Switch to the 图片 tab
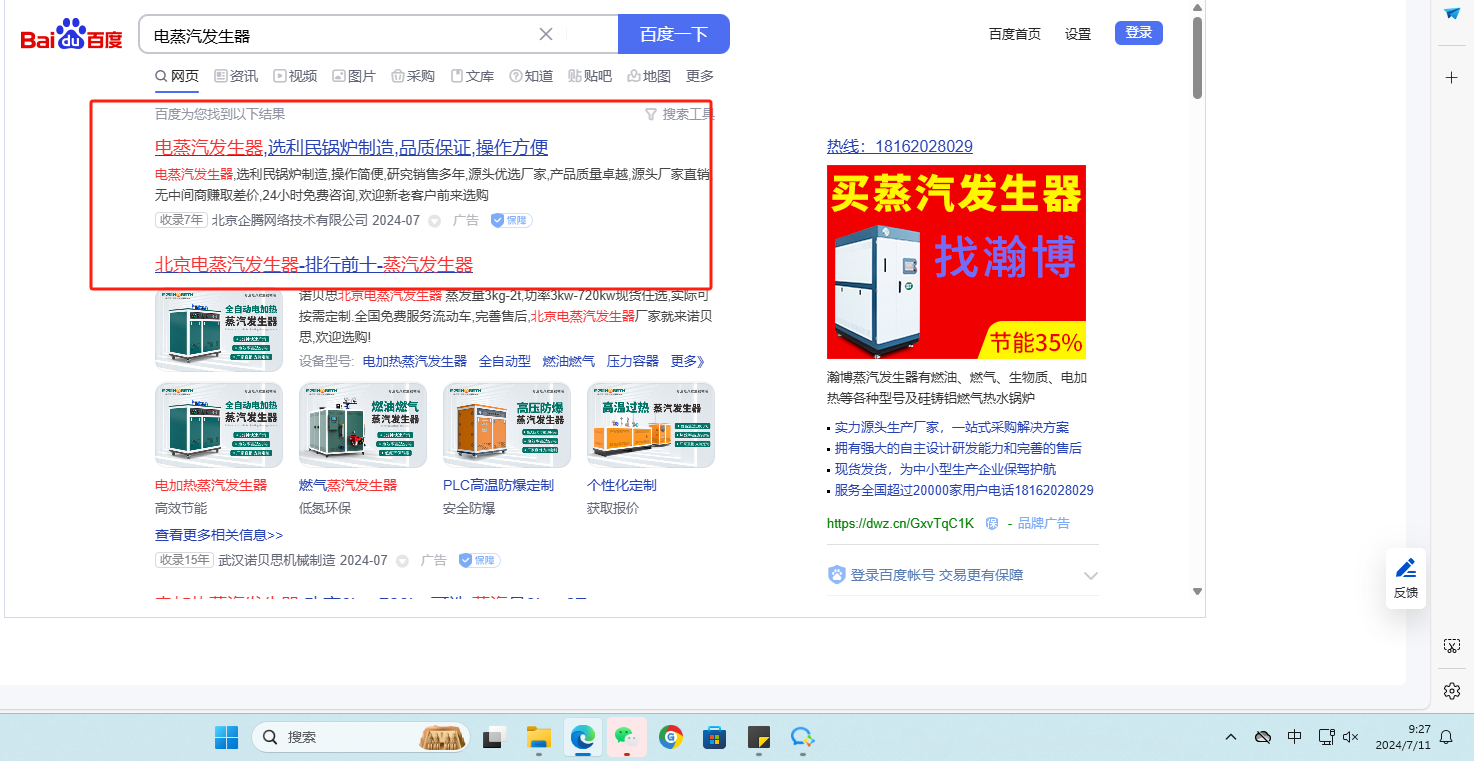The height and width of the screenshot is (761, 1474). (x=354, y=76)
